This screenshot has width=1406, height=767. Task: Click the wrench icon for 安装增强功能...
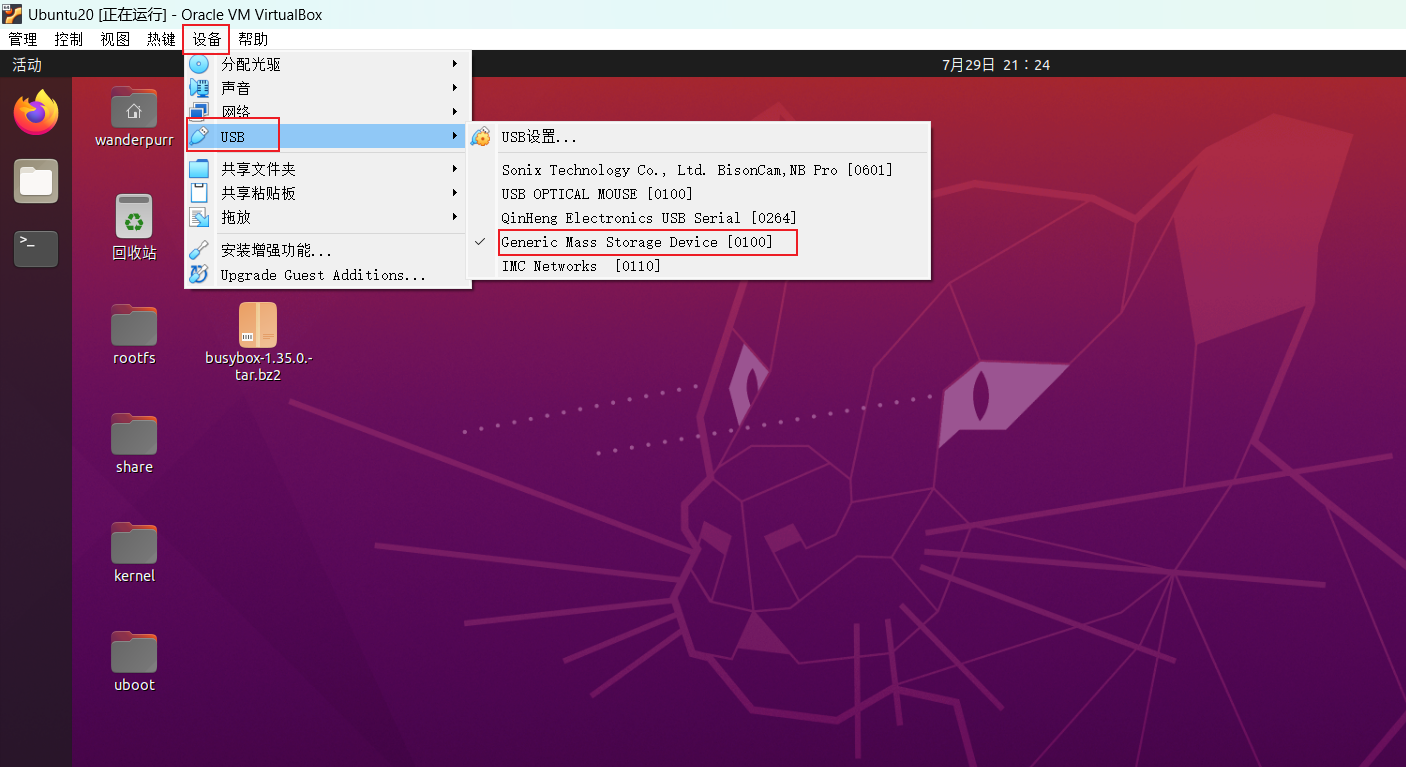(x=200, y=251)
